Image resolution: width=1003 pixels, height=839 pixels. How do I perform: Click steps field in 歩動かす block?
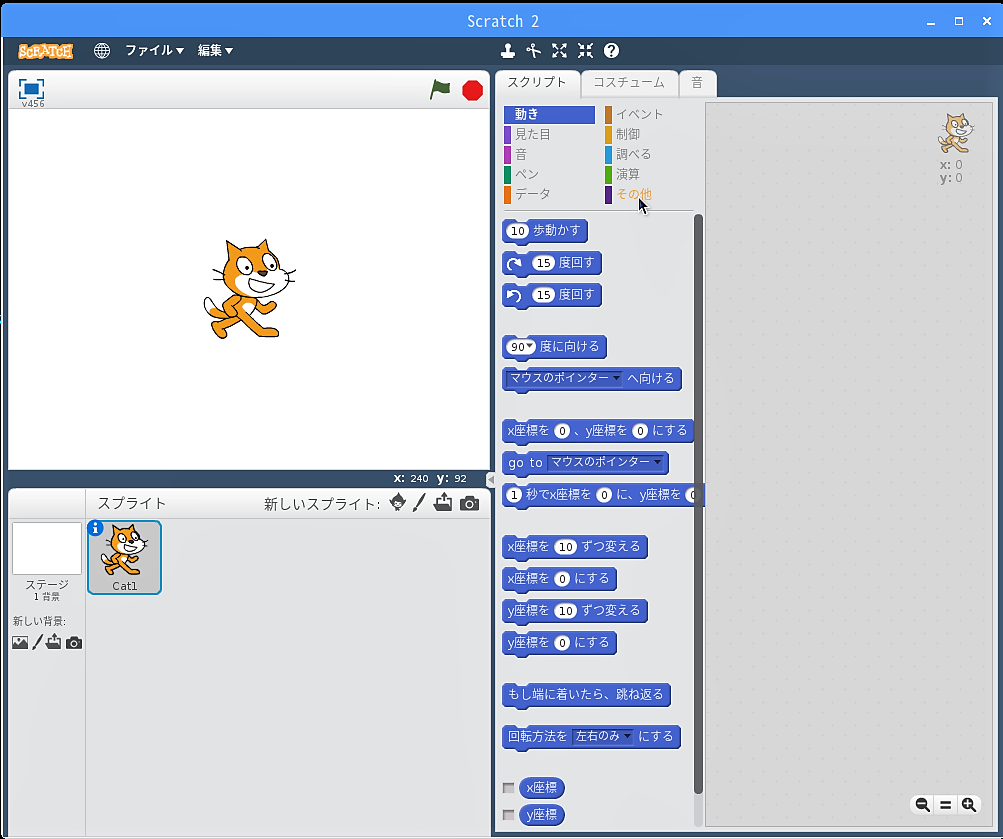(518, 231)
